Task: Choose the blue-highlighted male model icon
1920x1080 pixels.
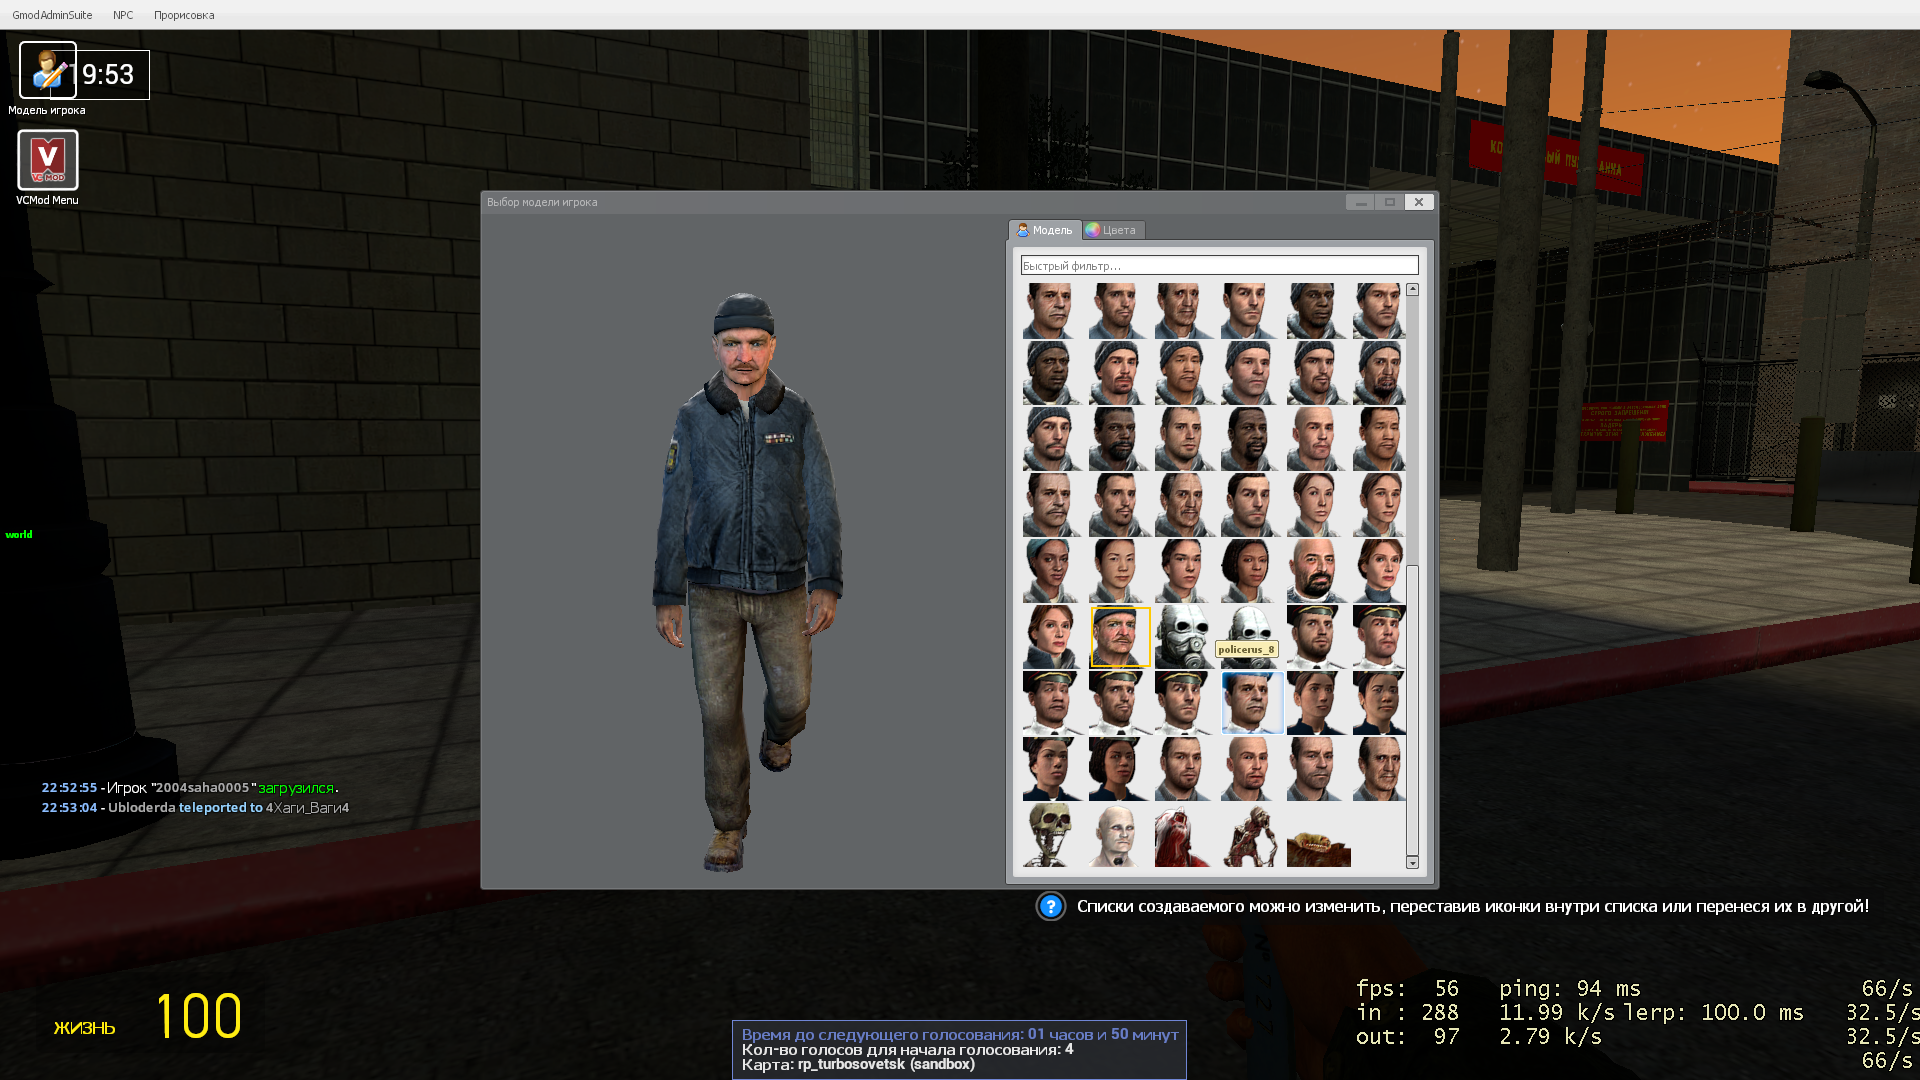Action: [1251, 703]
